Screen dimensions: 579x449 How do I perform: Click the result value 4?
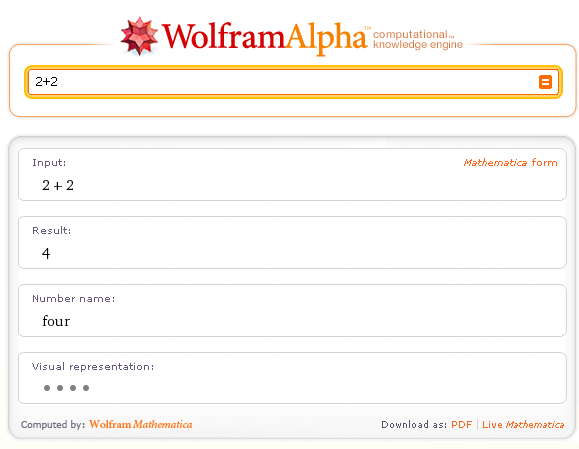[x=46, y=253]
